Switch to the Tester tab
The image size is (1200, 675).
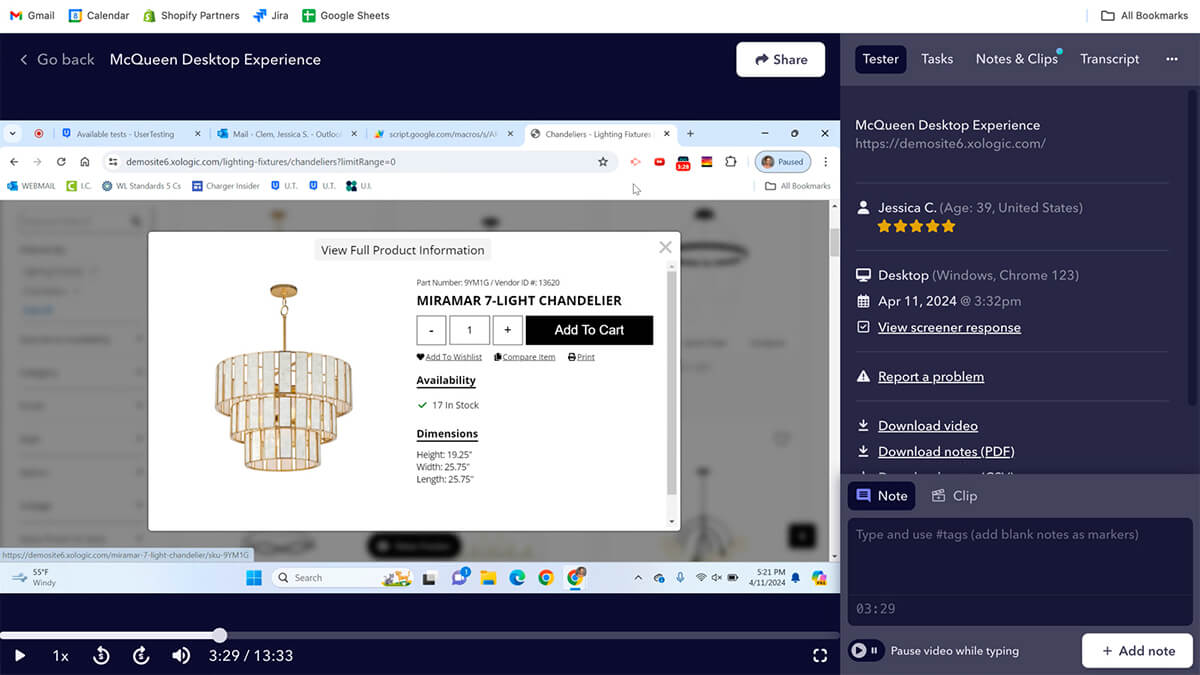coord(881,59)
